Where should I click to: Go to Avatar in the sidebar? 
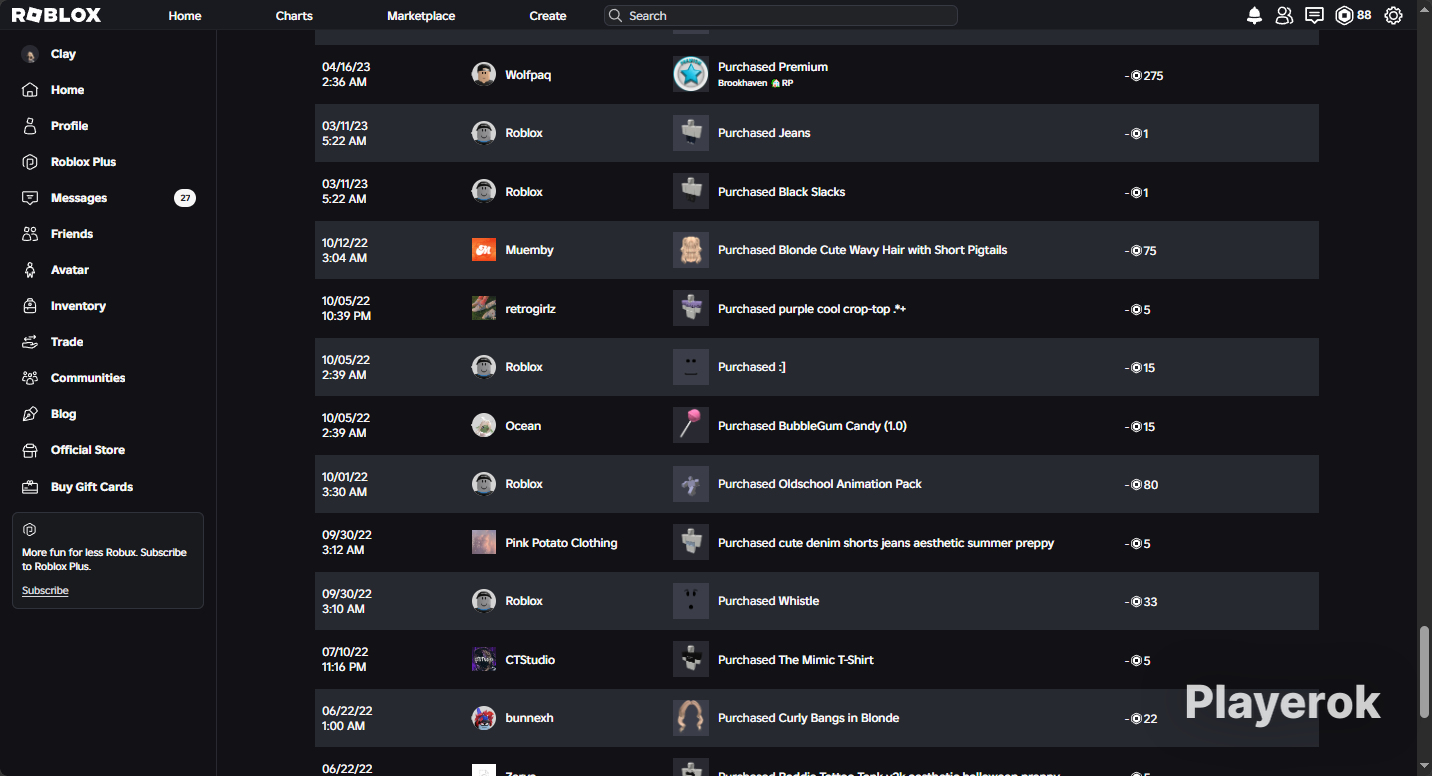click(69, 270)
